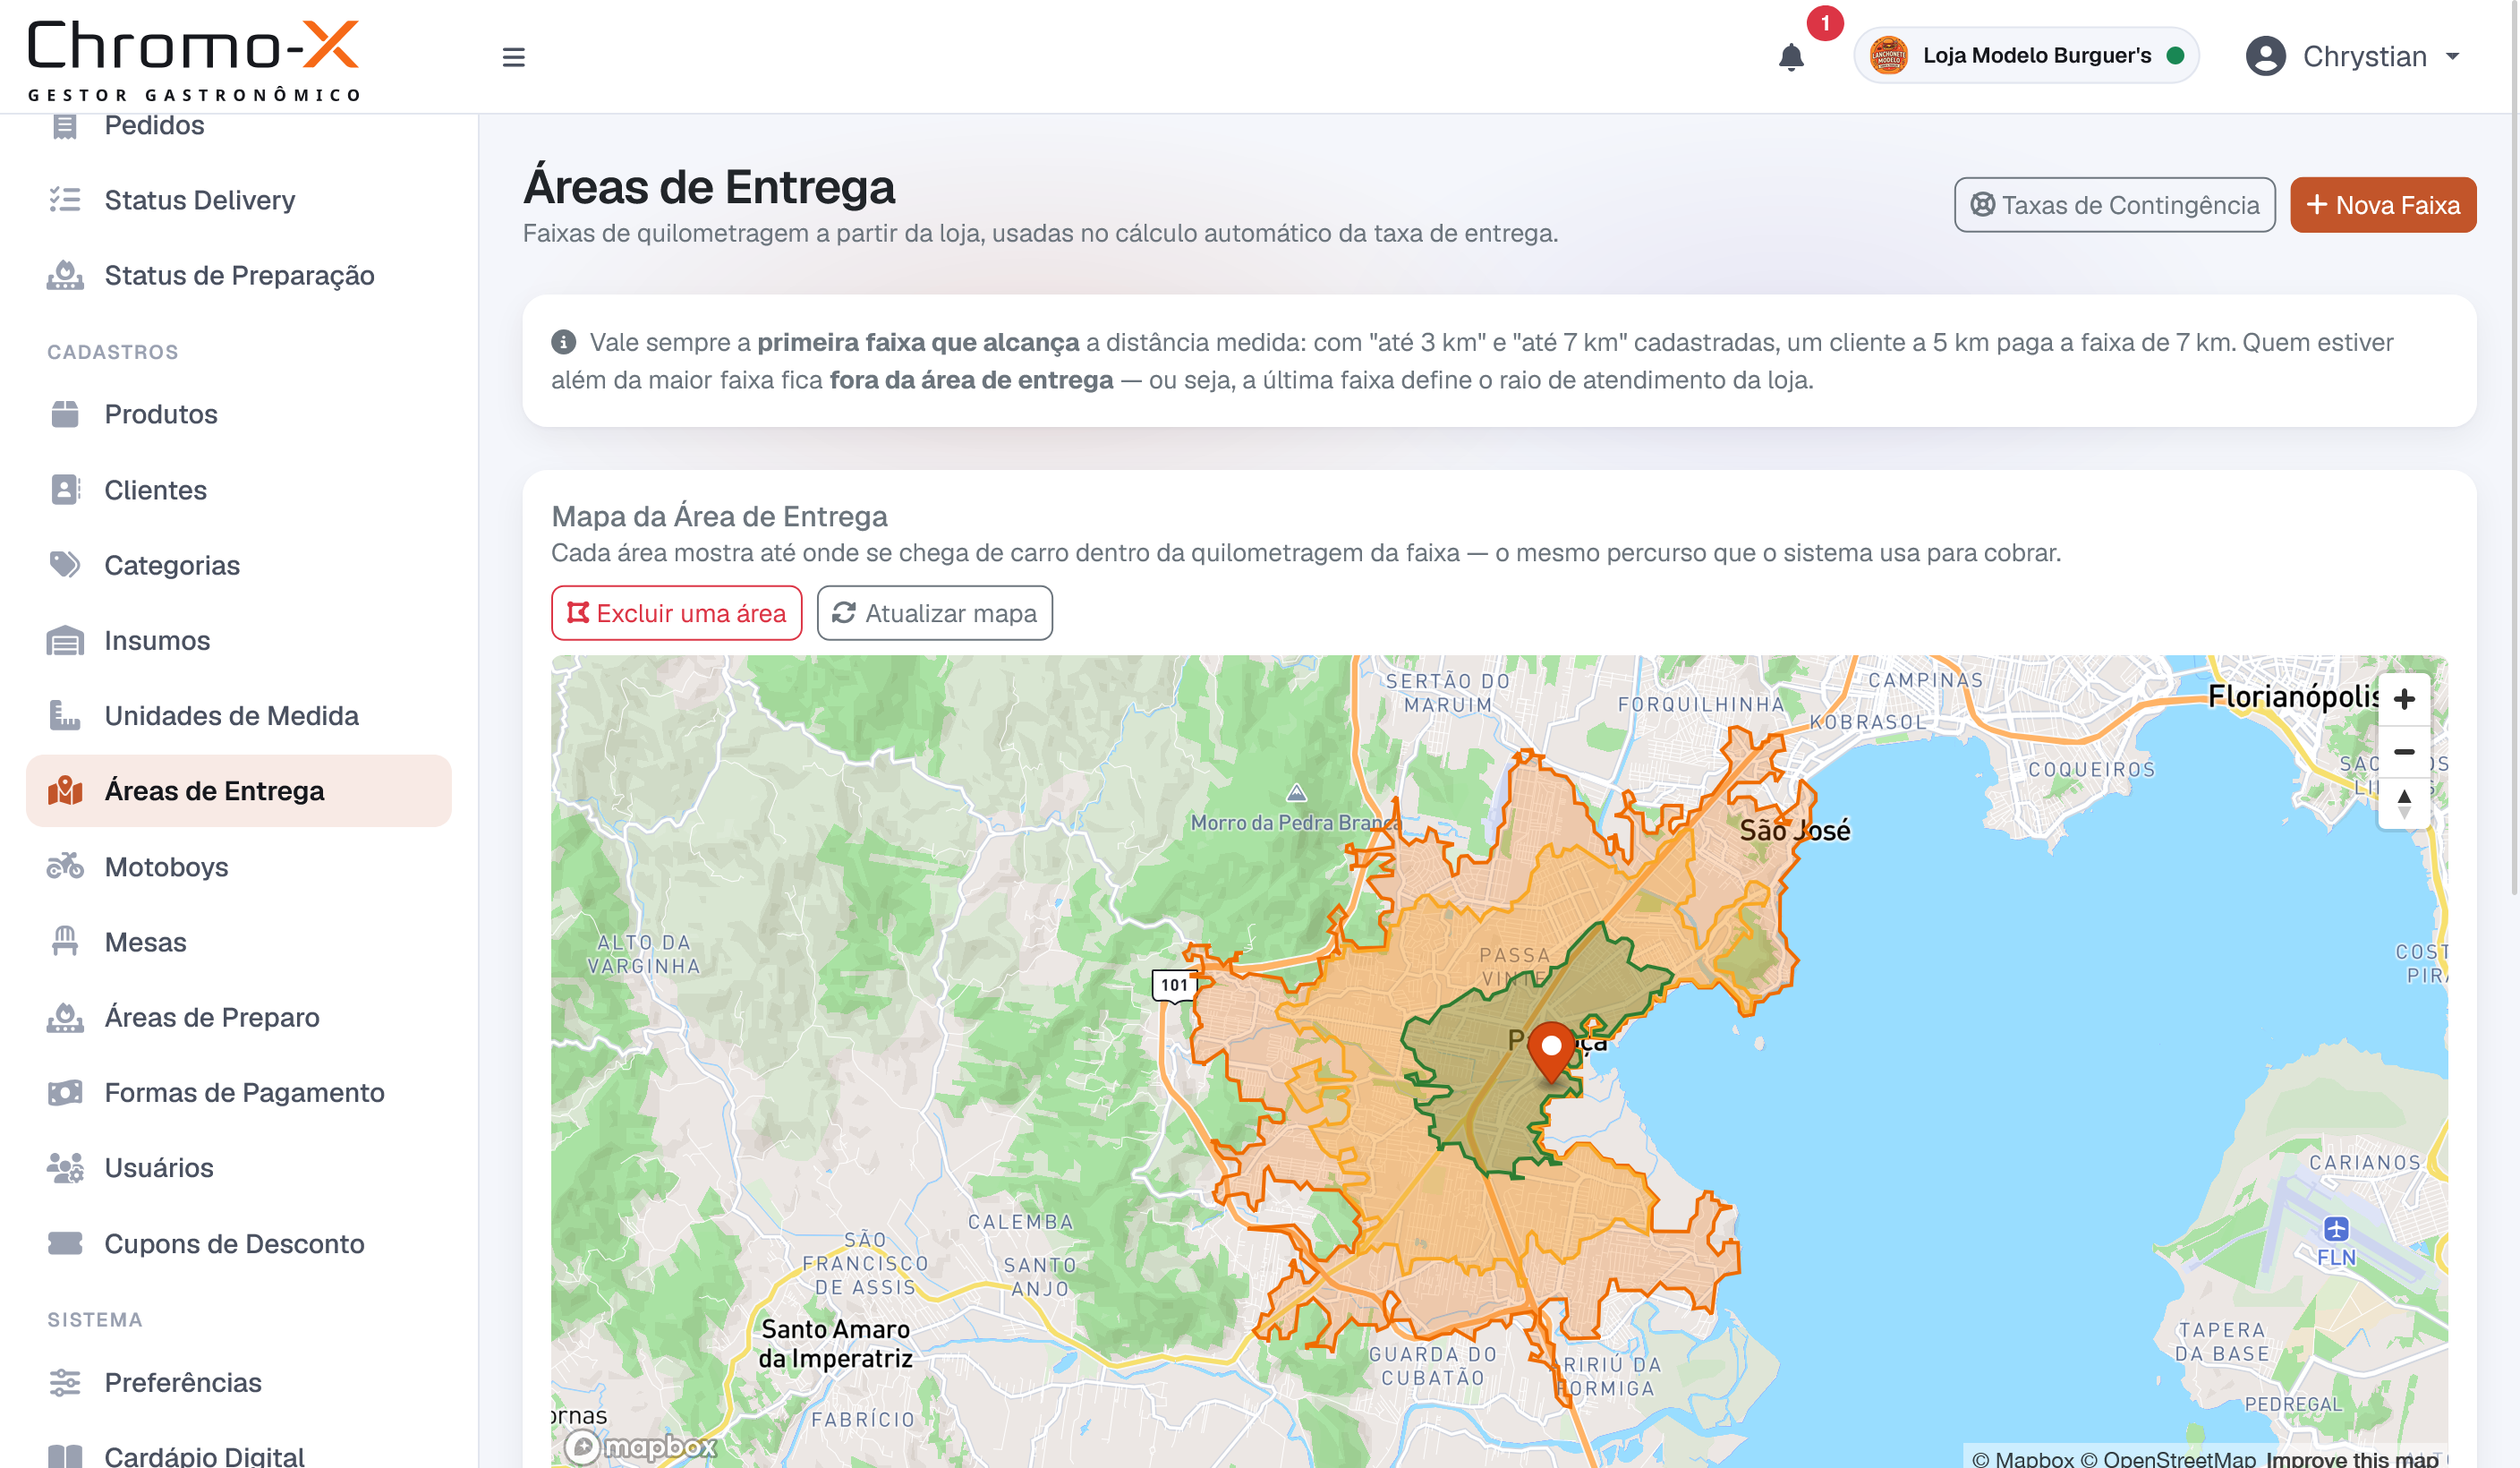
Task: Click Atualizar mapa button
Action: coord(934,613)
